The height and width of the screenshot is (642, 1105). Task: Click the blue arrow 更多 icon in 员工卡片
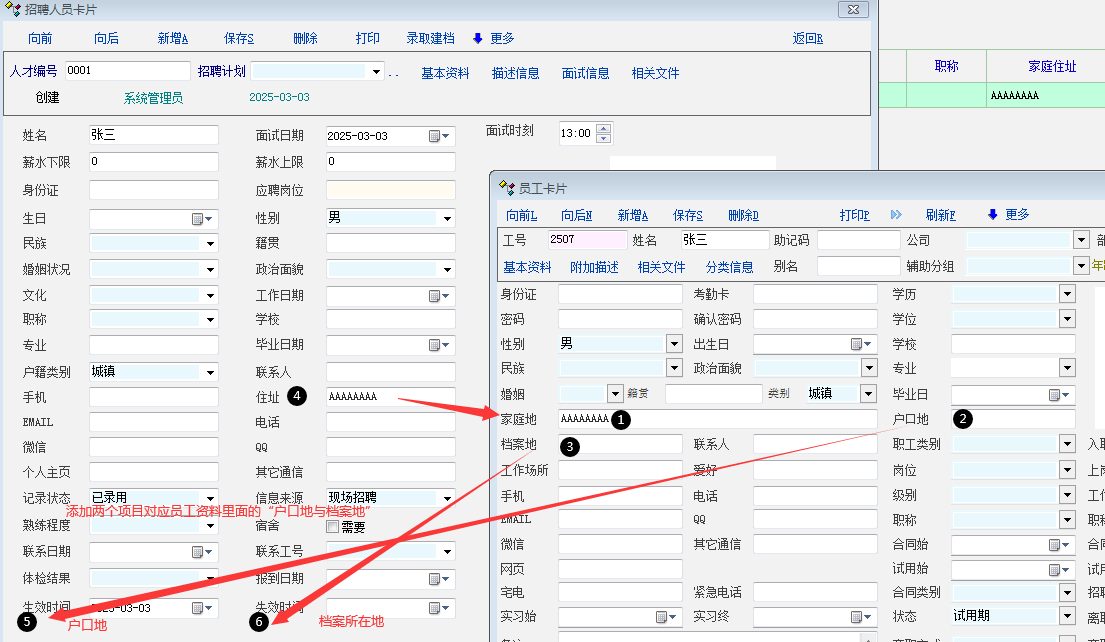992,215
